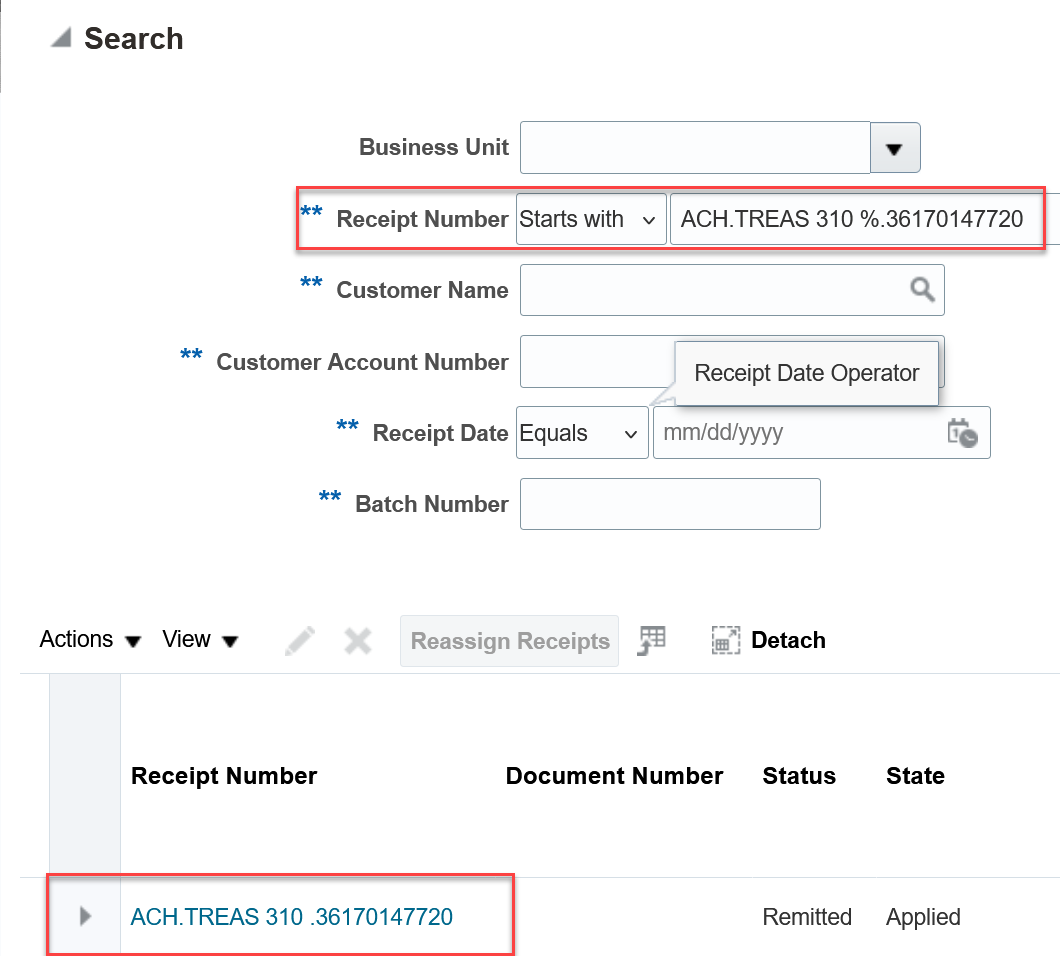Open the Actions menu
Screen dimensions: 1060x956
tap(90, 640)
